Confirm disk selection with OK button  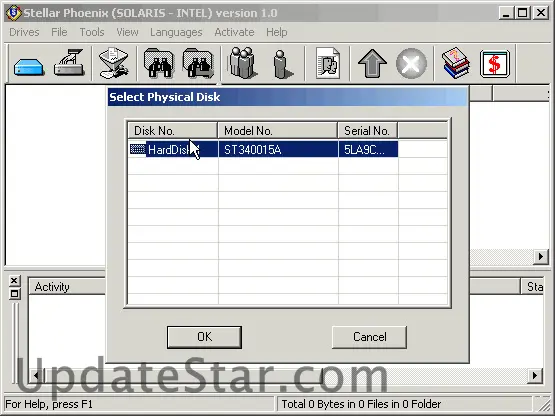pyautogui.click(x=205, y=337)
